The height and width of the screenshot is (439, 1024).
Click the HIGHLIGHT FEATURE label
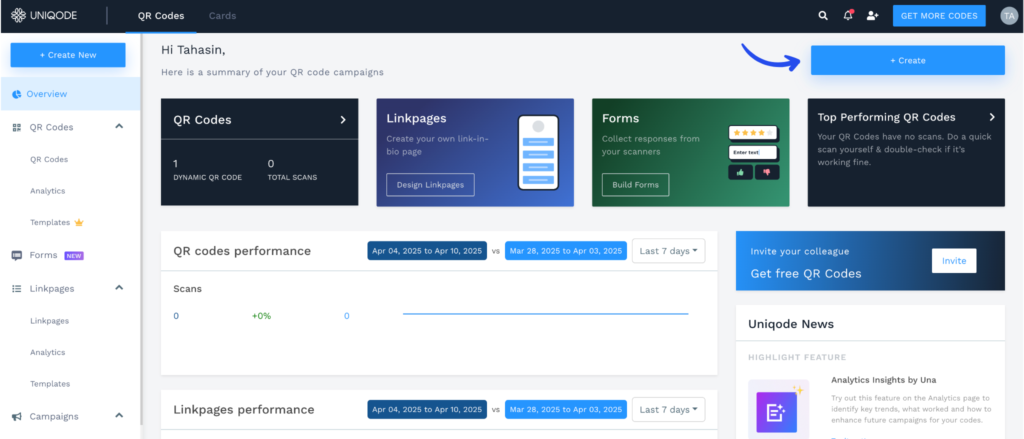[797, 357]
